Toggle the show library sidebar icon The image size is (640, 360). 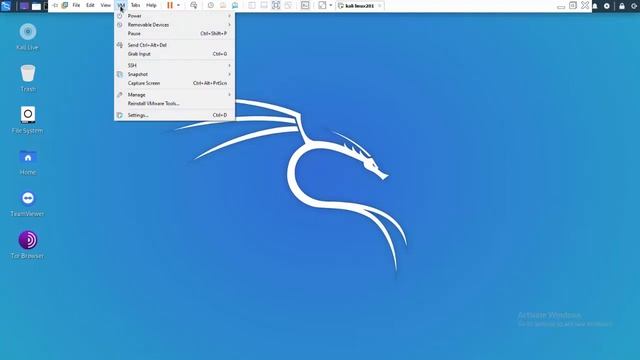click(x=252, y=5)
